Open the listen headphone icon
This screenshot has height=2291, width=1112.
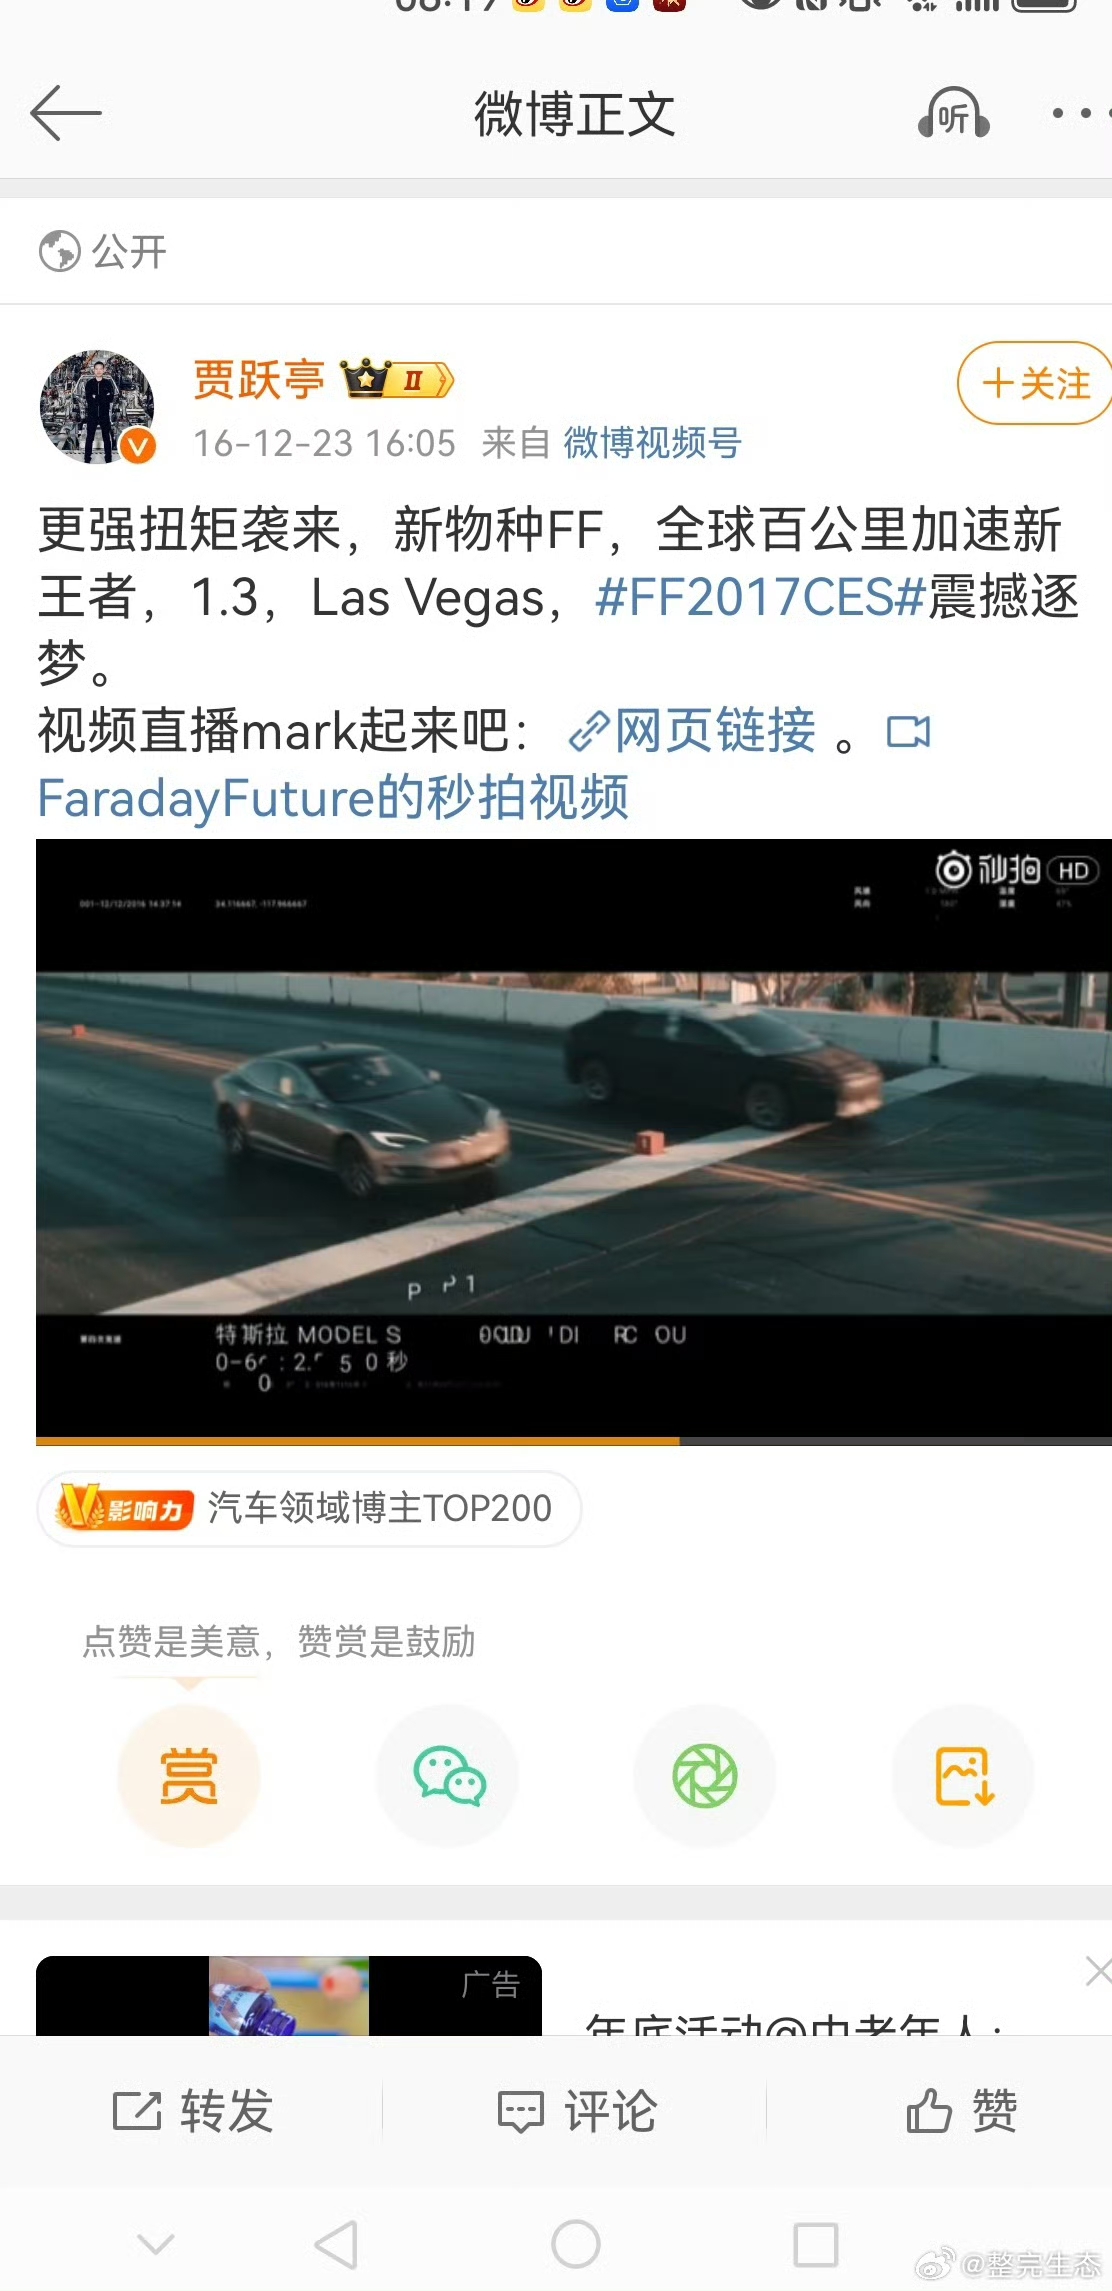954,113
